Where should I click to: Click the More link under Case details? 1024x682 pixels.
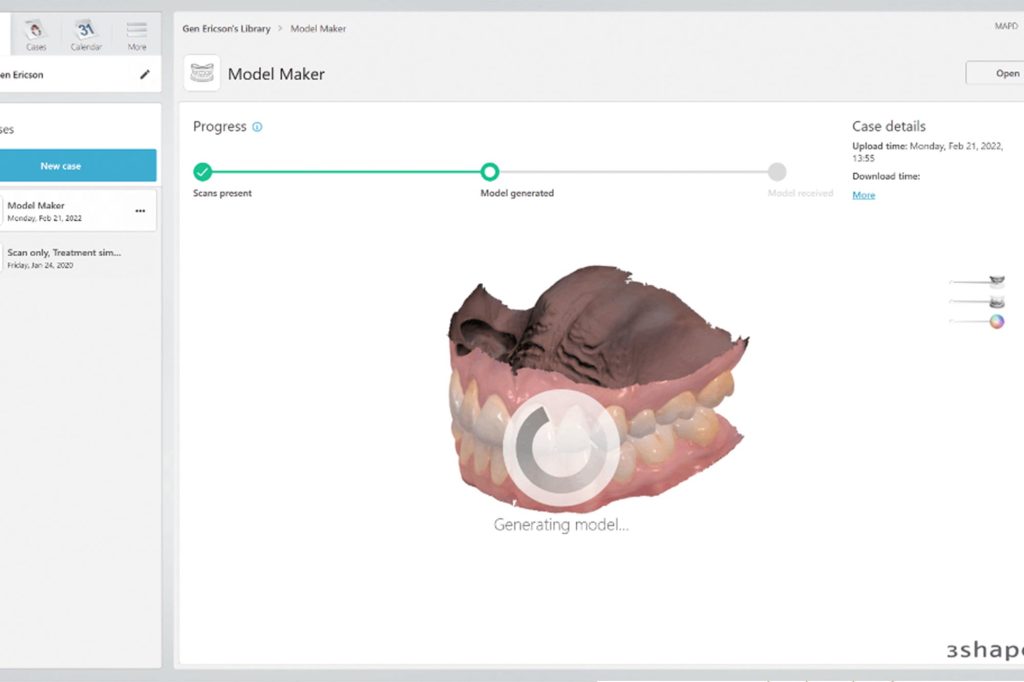pos(863,195)
